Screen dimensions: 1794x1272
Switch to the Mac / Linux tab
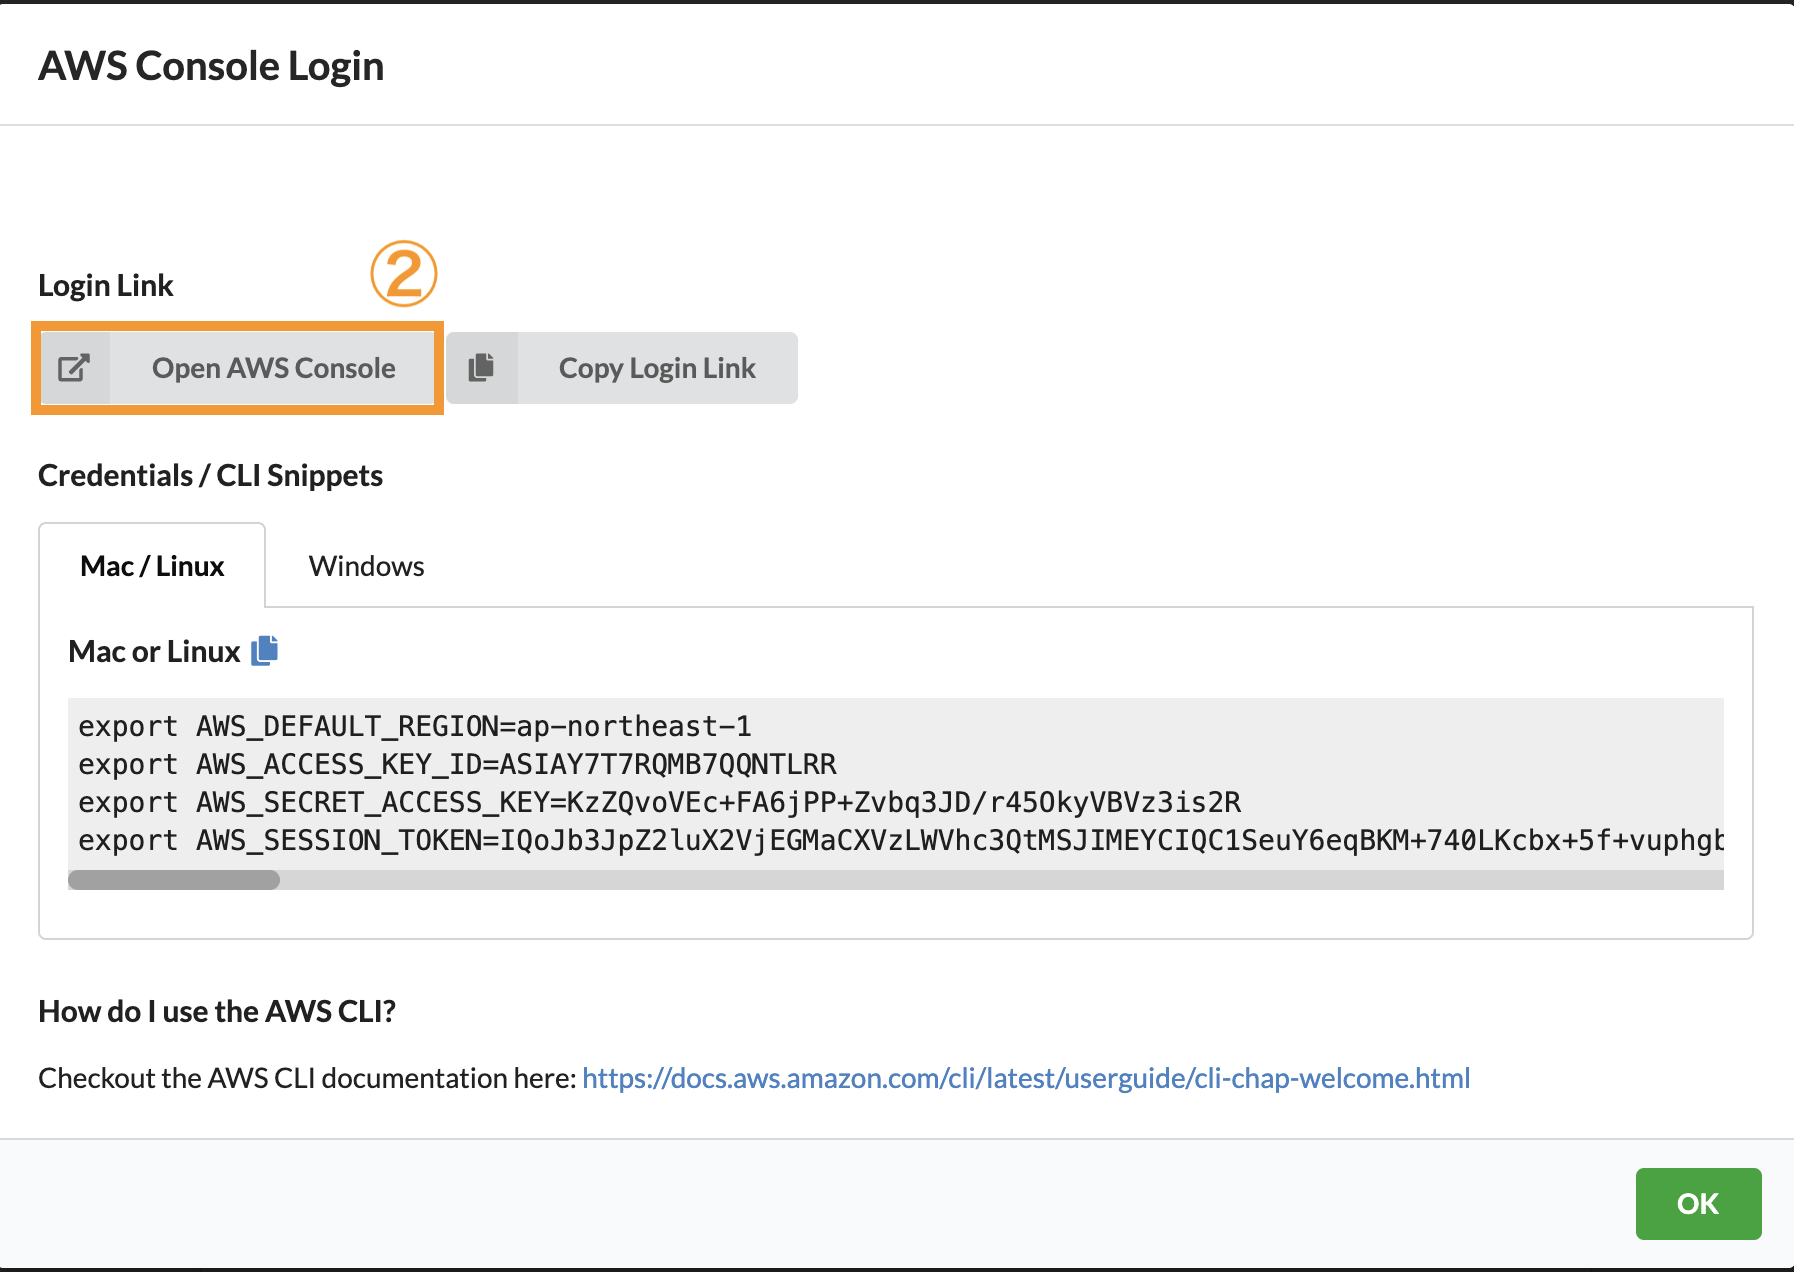pos(152,566)
